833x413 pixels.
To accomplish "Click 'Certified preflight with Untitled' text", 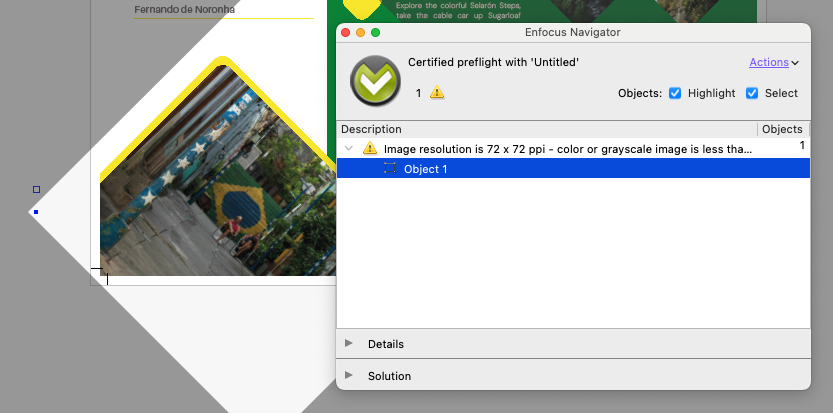I will pyautogui.click(x=493, y=62).
